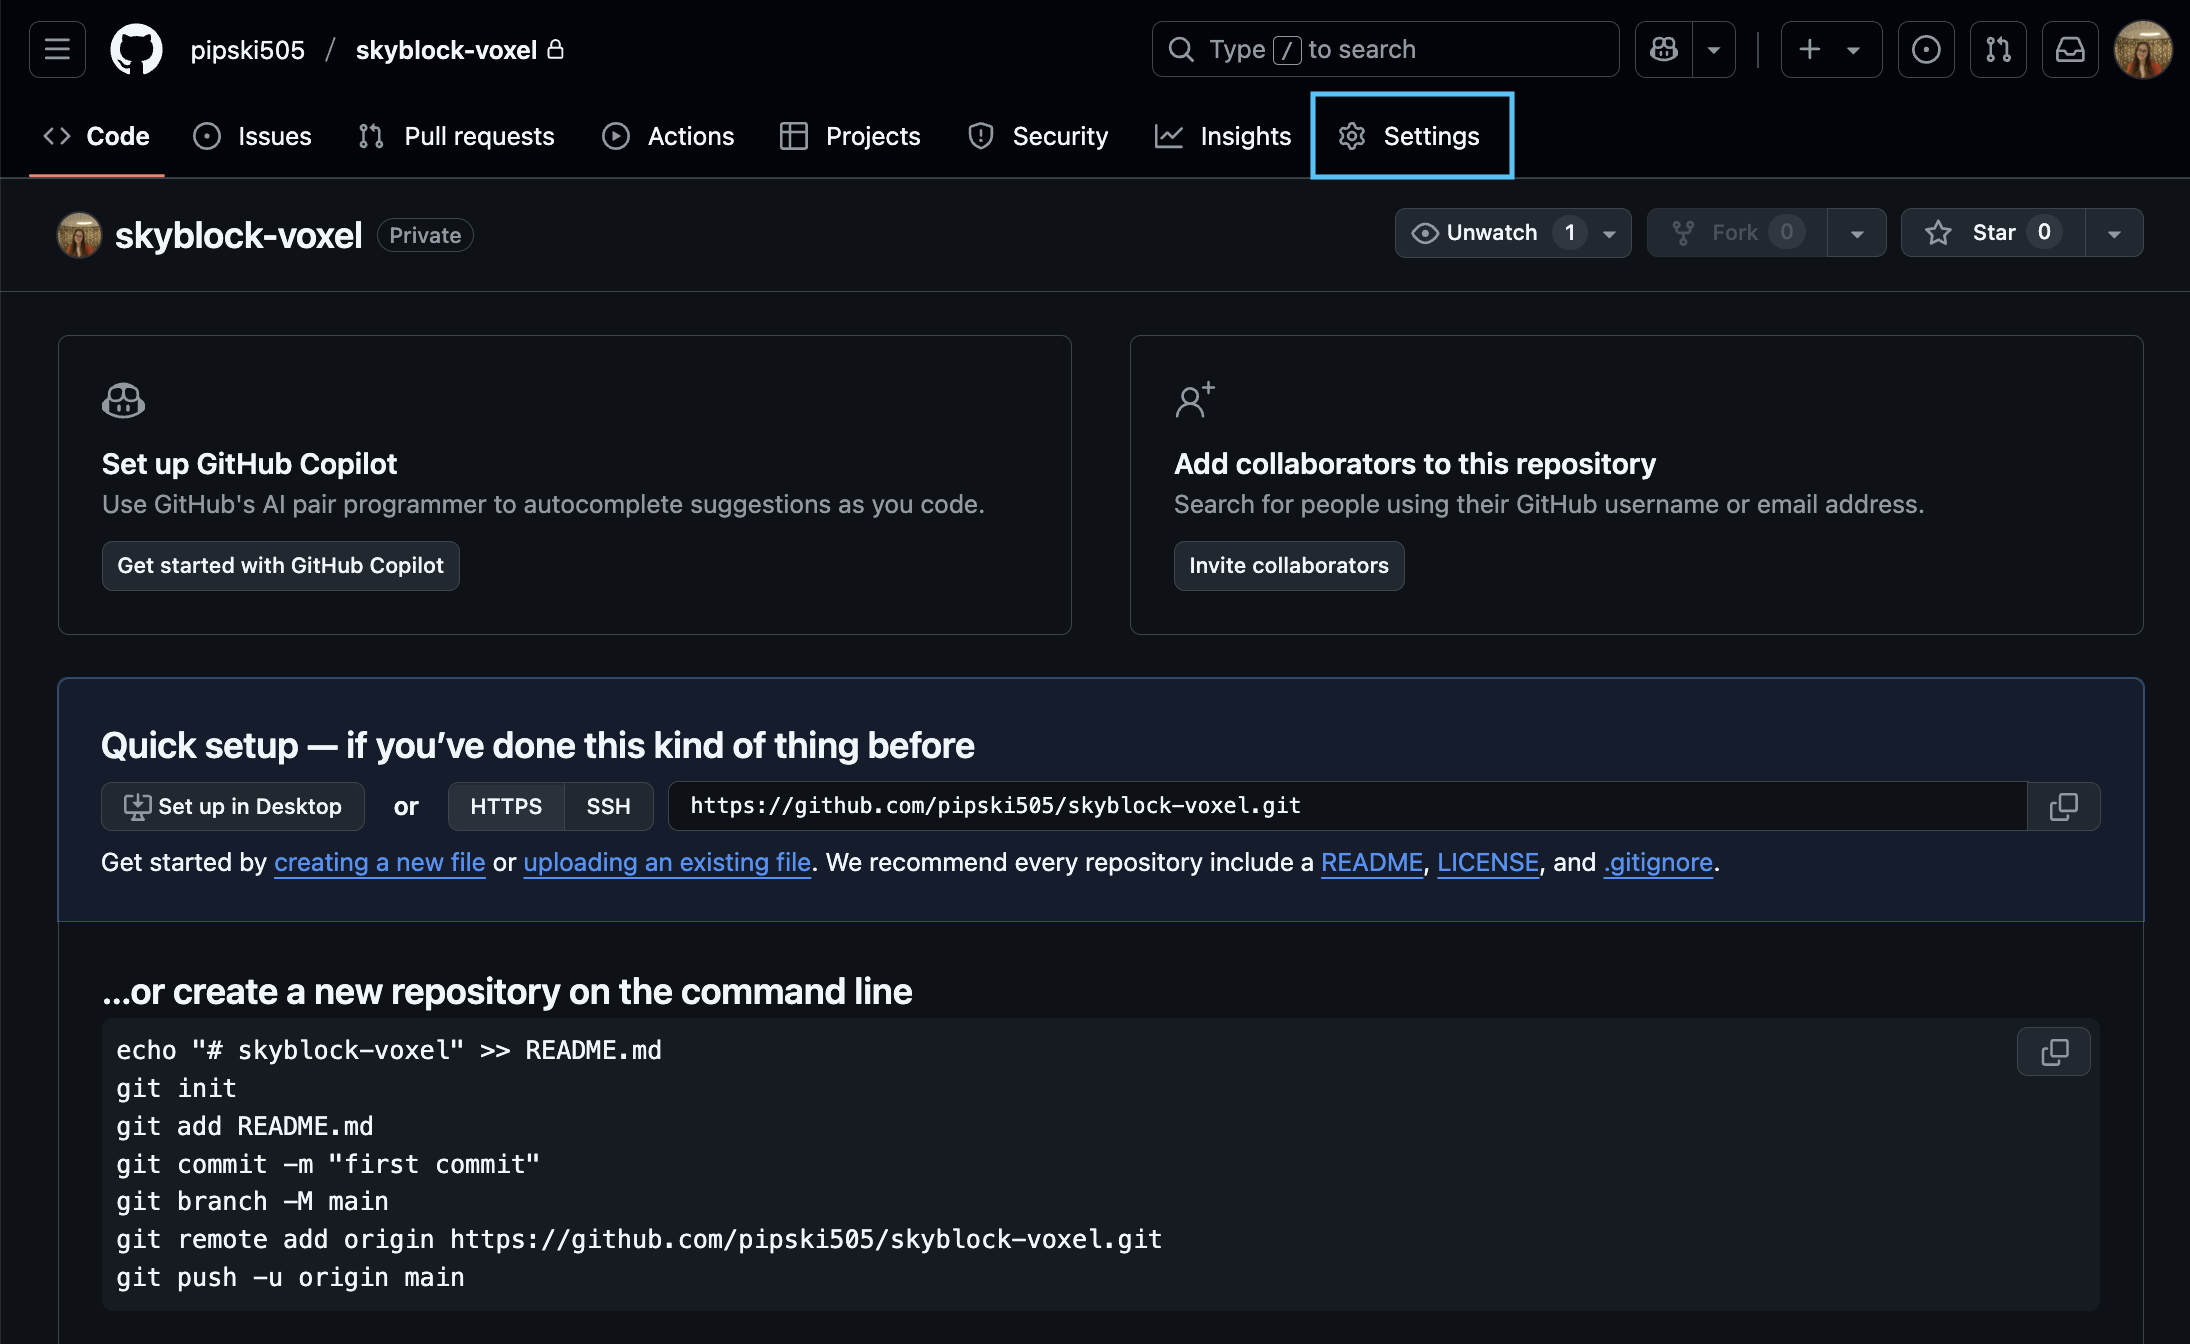The width and height of the screenshot is (2190, 1344).
Task: Copy the clone URL to clipboard
Action: (x=2064, y=806)
